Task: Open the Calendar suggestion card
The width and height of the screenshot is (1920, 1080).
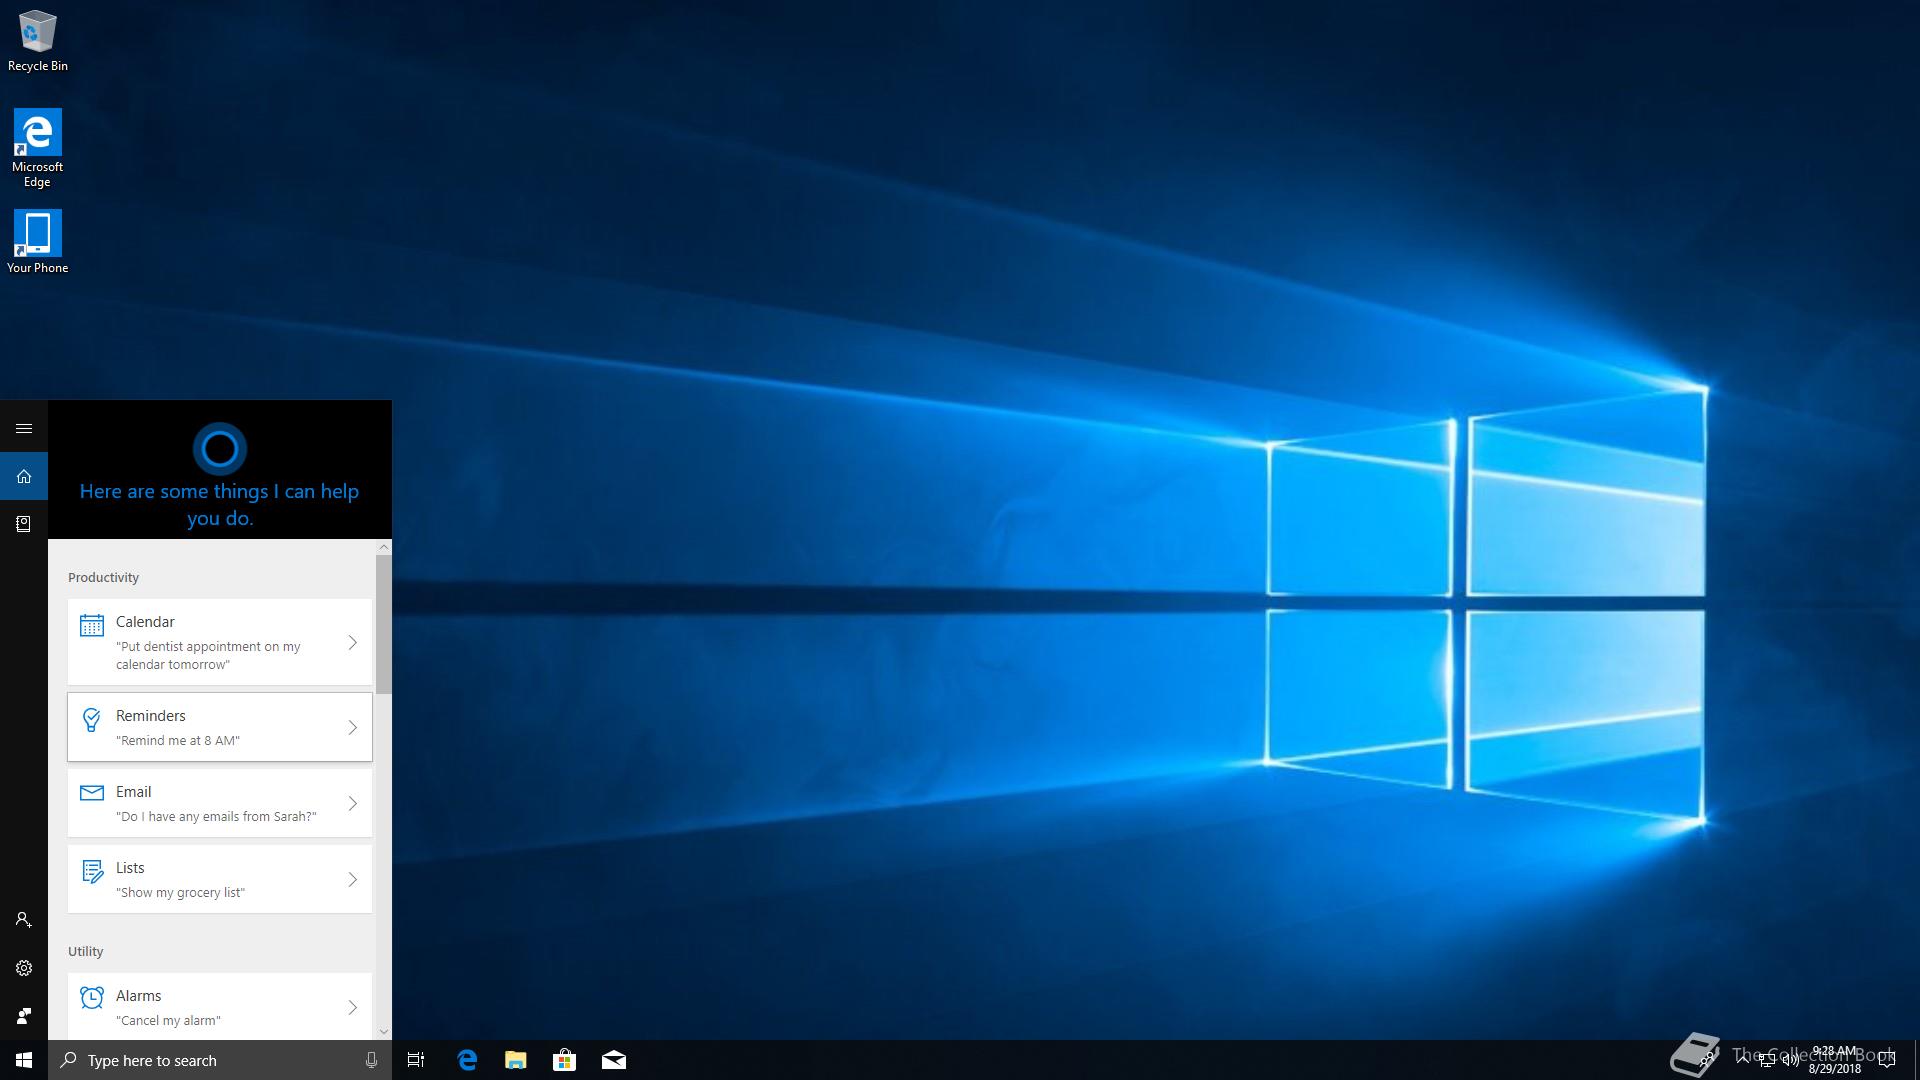Action: [x=220, y=642]
